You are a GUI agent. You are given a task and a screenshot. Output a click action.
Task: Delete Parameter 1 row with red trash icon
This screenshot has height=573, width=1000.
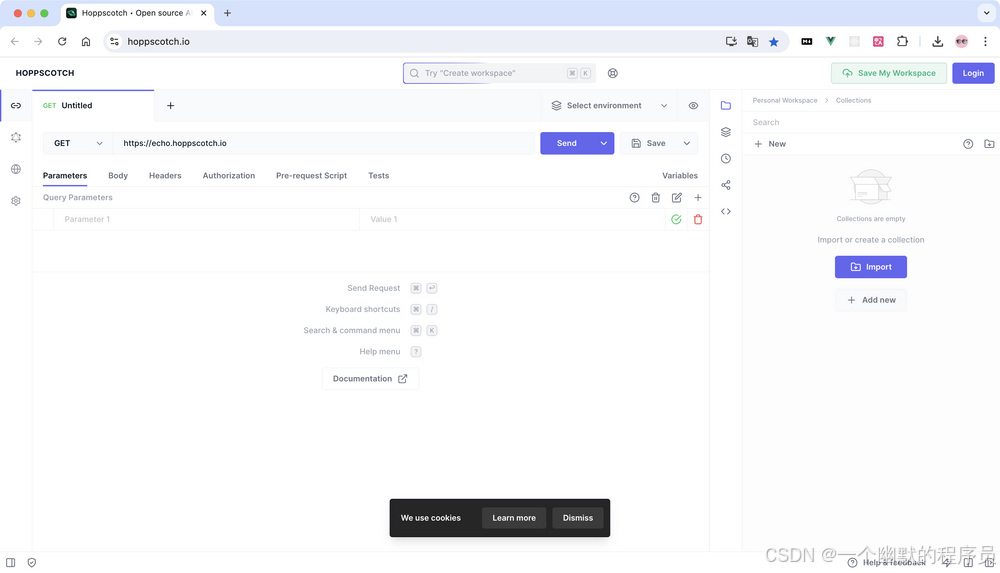pos(698,220)
